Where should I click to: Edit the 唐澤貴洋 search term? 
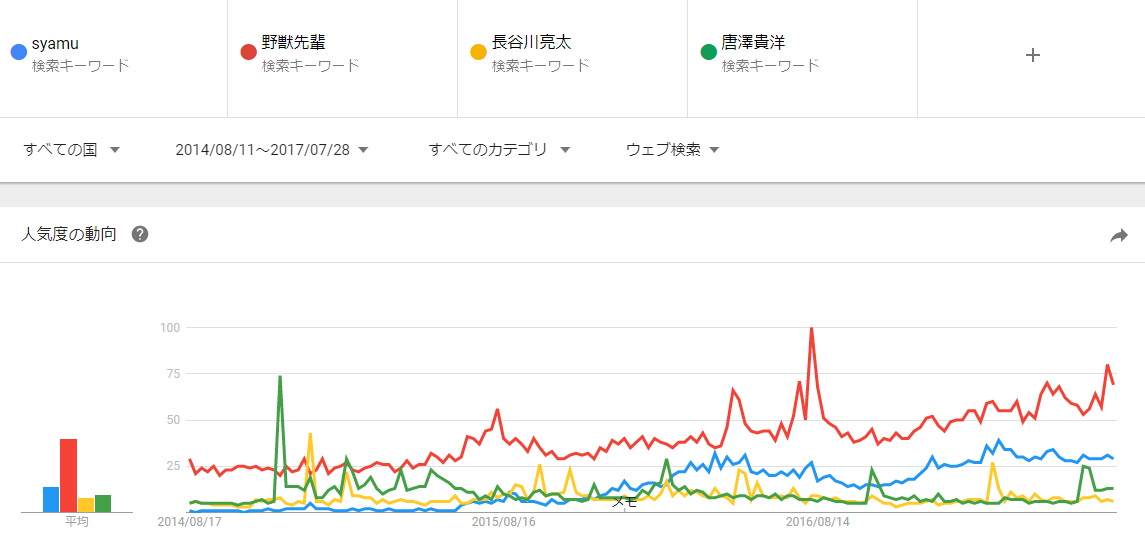click(x=753, y=43)
